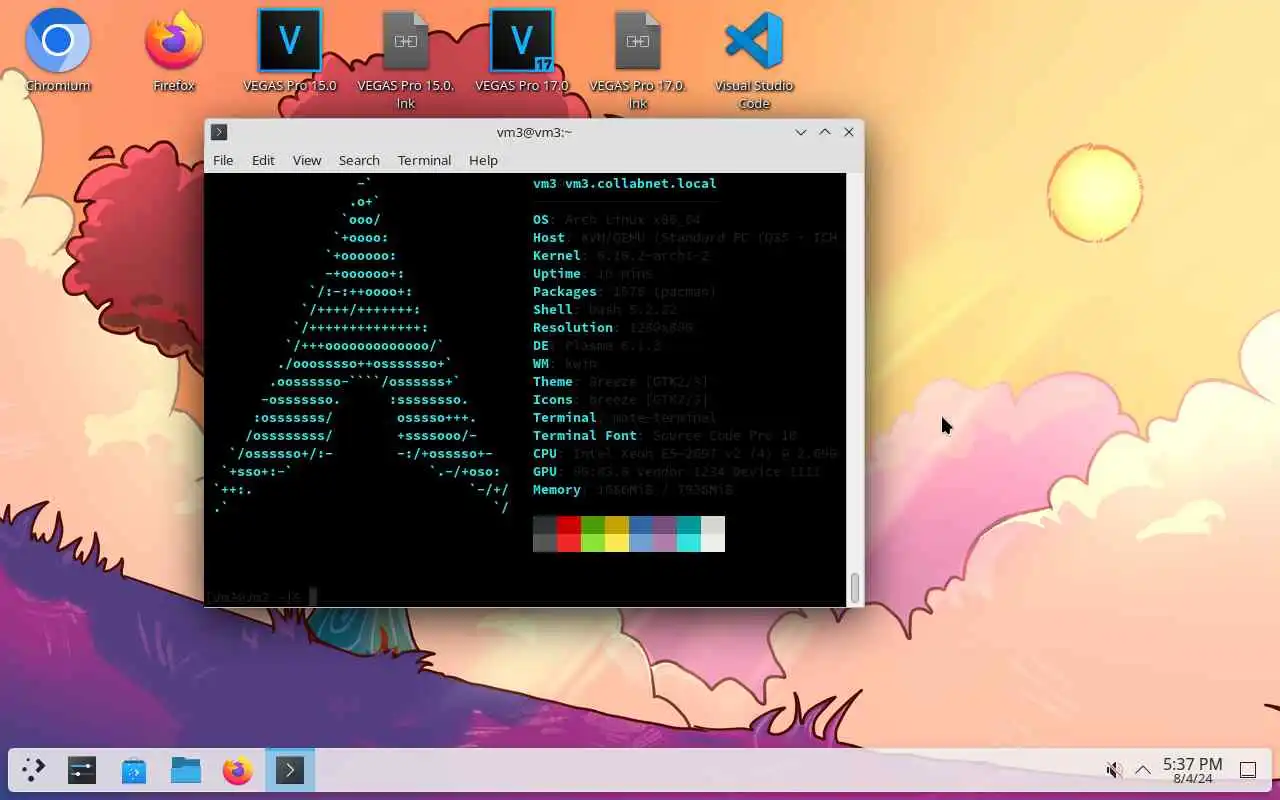
Task: Click the peek at desktop button
Action: 1248,770
